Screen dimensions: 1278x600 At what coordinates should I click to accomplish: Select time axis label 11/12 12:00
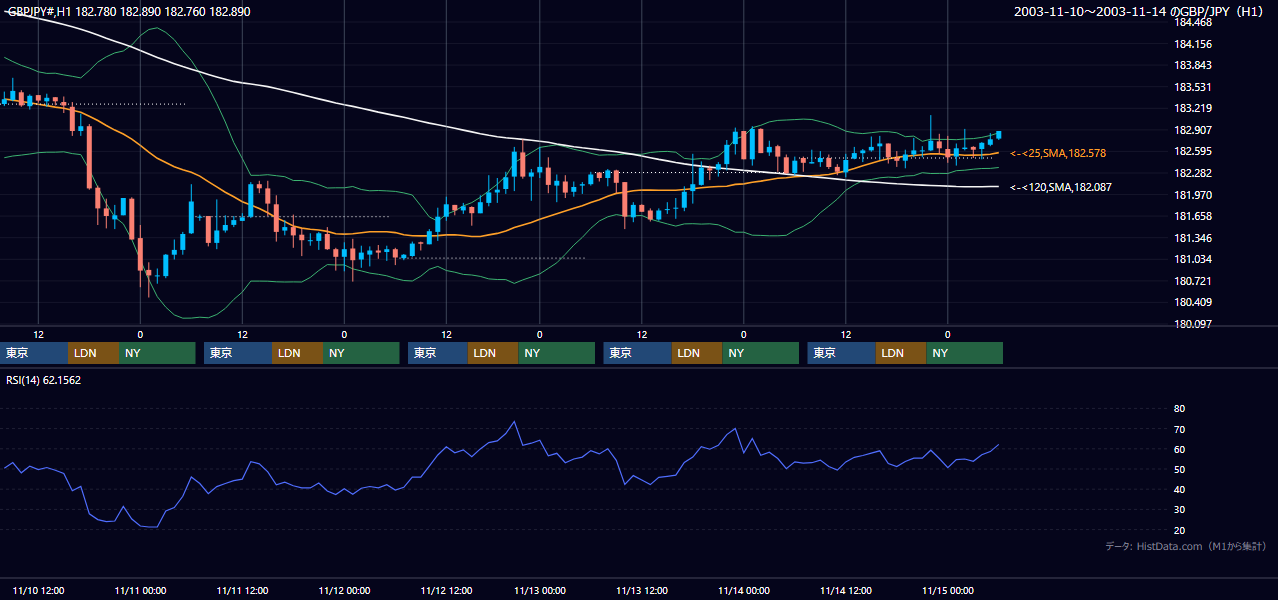coord(446,591)
